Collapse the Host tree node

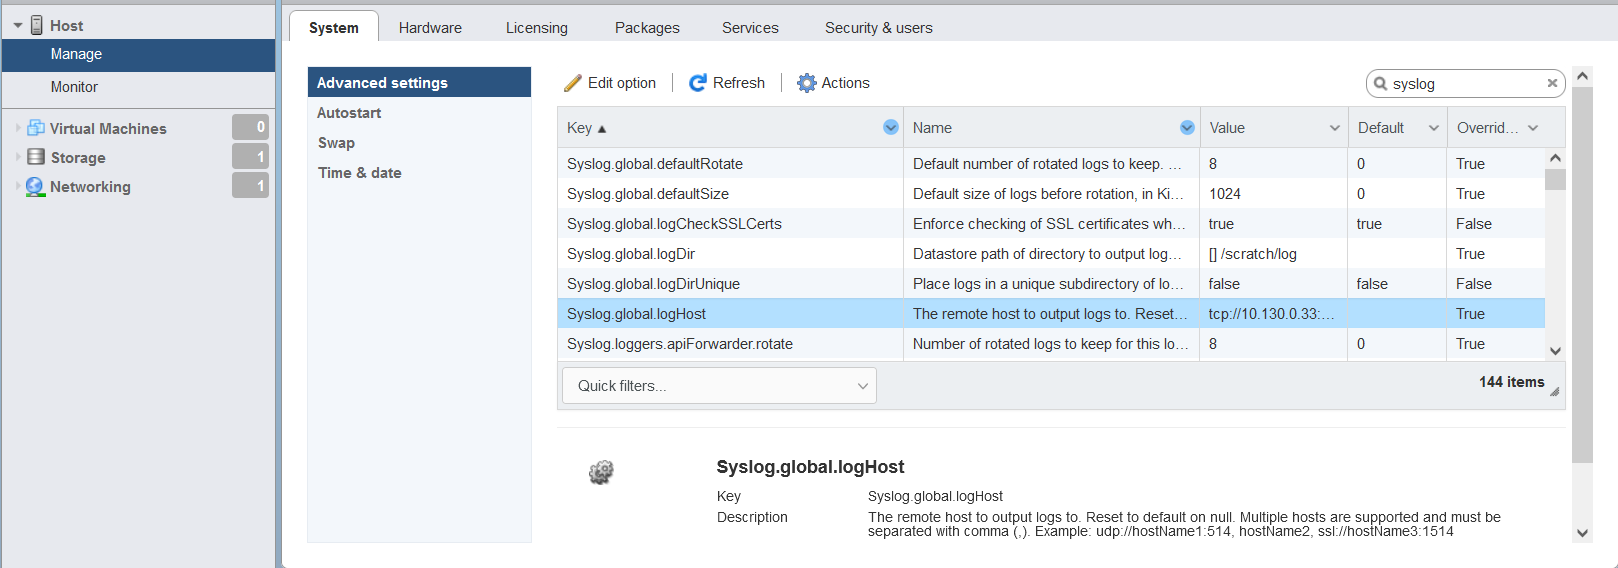point(18,26)
